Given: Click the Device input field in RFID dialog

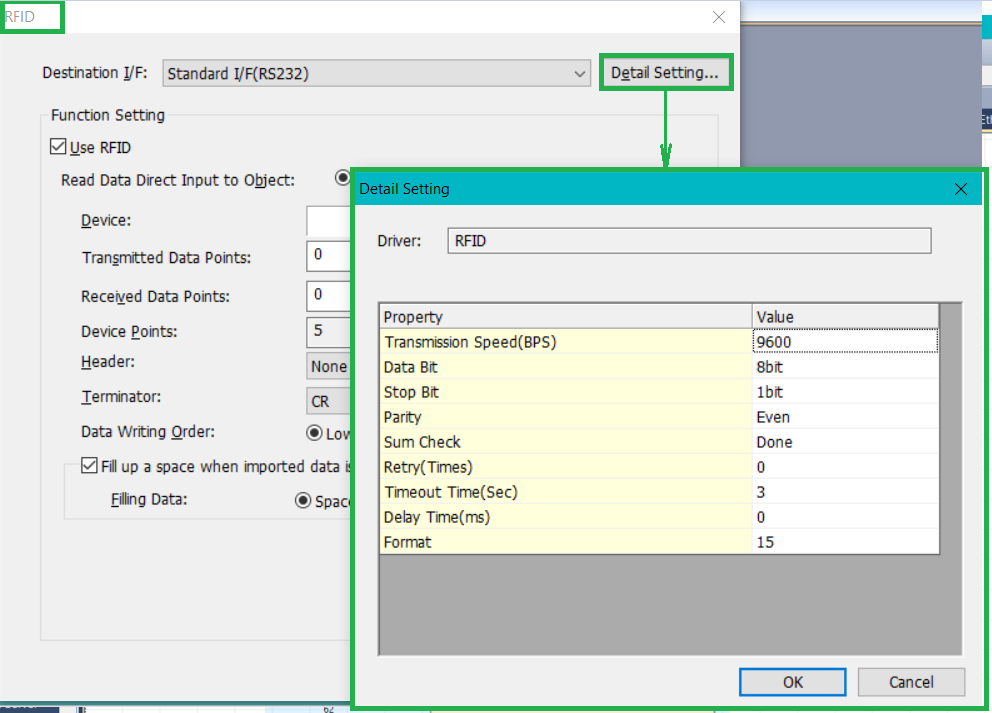Looking at the screenshot, I should tap(328, 221).
